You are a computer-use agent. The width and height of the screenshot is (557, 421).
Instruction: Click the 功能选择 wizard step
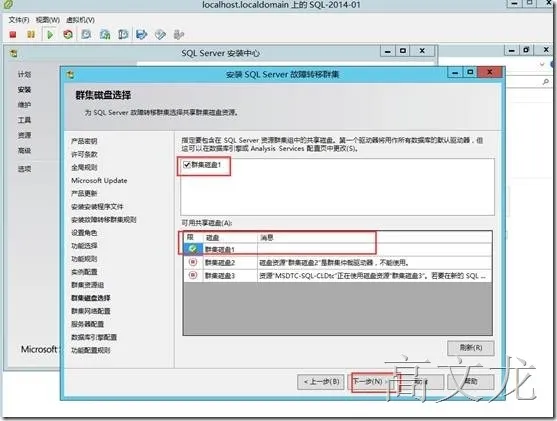click(84, 245)
